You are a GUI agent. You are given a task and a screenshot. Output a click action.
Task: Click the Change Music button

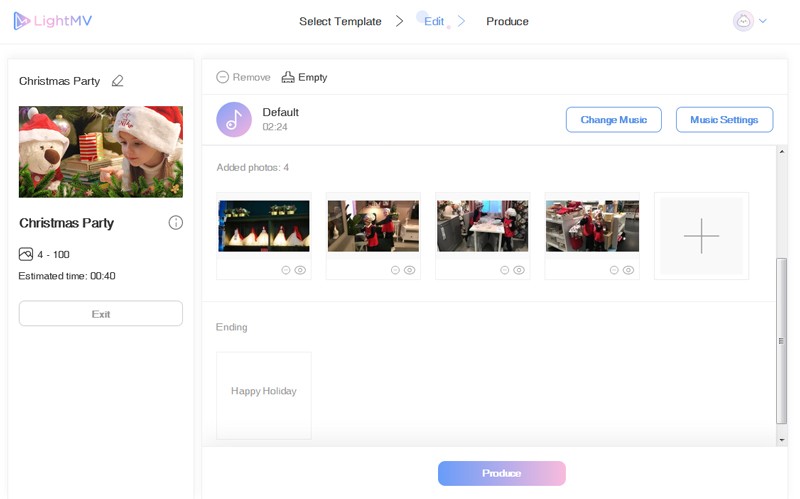(x=614, y=119)
